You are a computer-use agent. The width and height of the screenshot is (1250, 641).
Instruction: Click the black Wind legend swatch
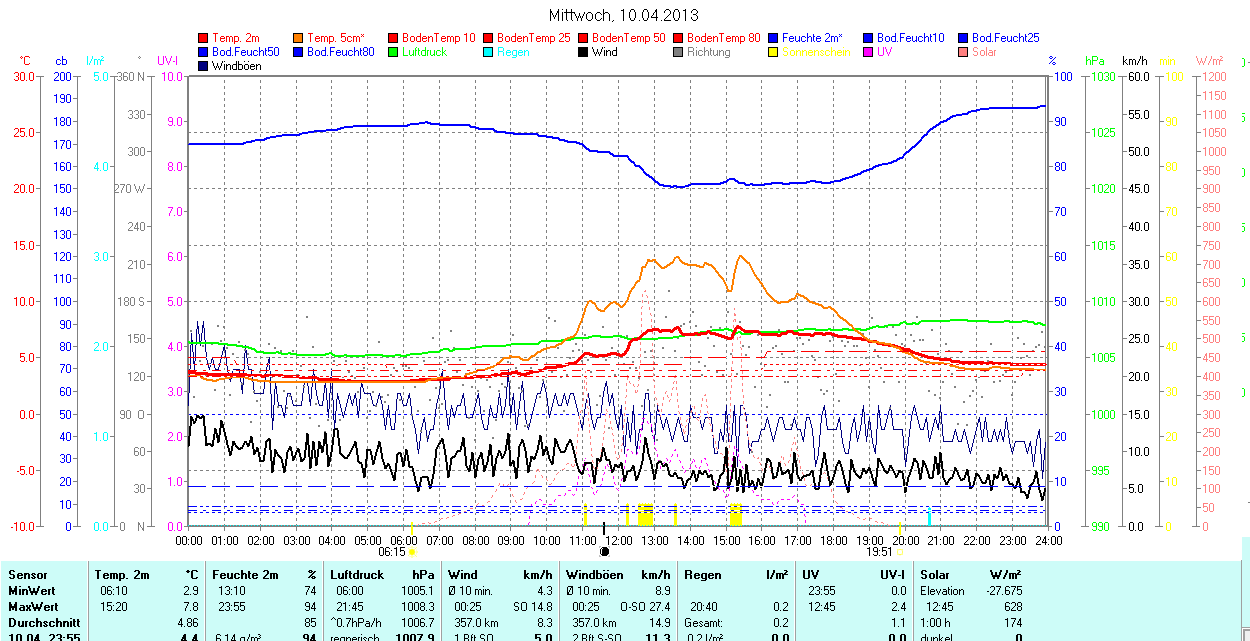point(583,52)
